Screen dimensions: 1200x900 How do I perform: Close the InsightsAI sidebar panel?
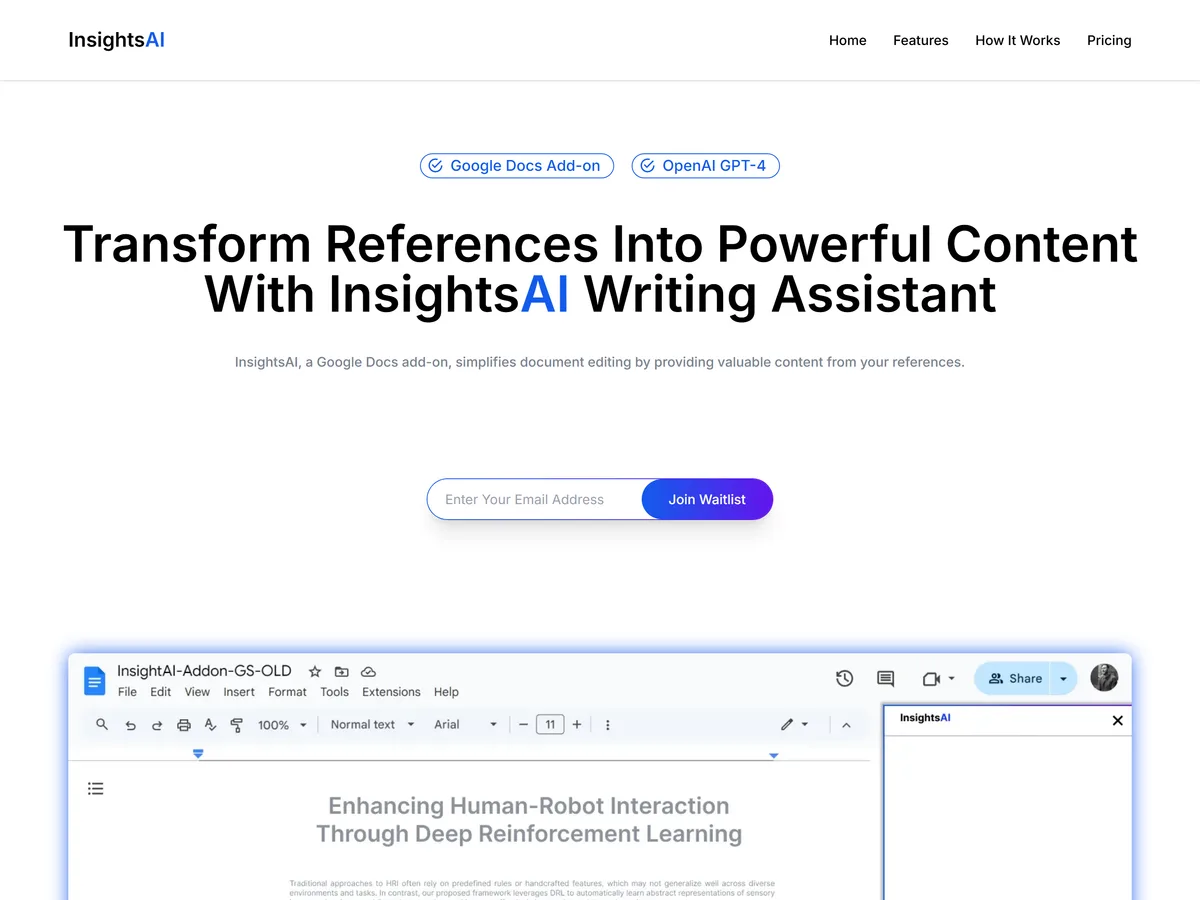pos(1118,720)
